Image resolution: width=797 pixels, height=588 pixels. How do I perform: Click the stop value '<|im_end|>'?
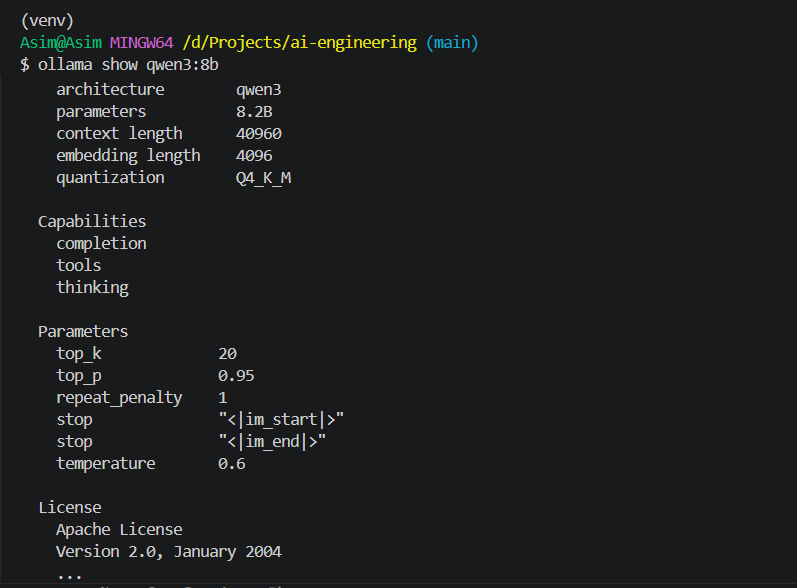coord(272,442)
